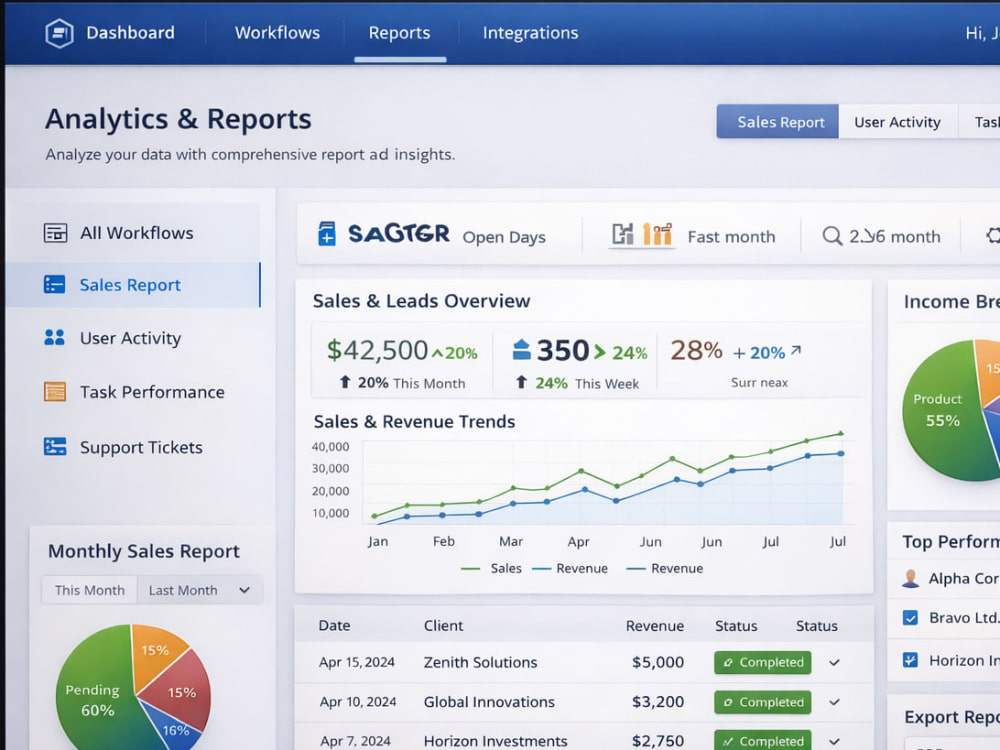The height and width of the screenshot is (750, 1000).
Task: Toggle the Bravo Ltd. checkbox
Action: coord(910,617)
